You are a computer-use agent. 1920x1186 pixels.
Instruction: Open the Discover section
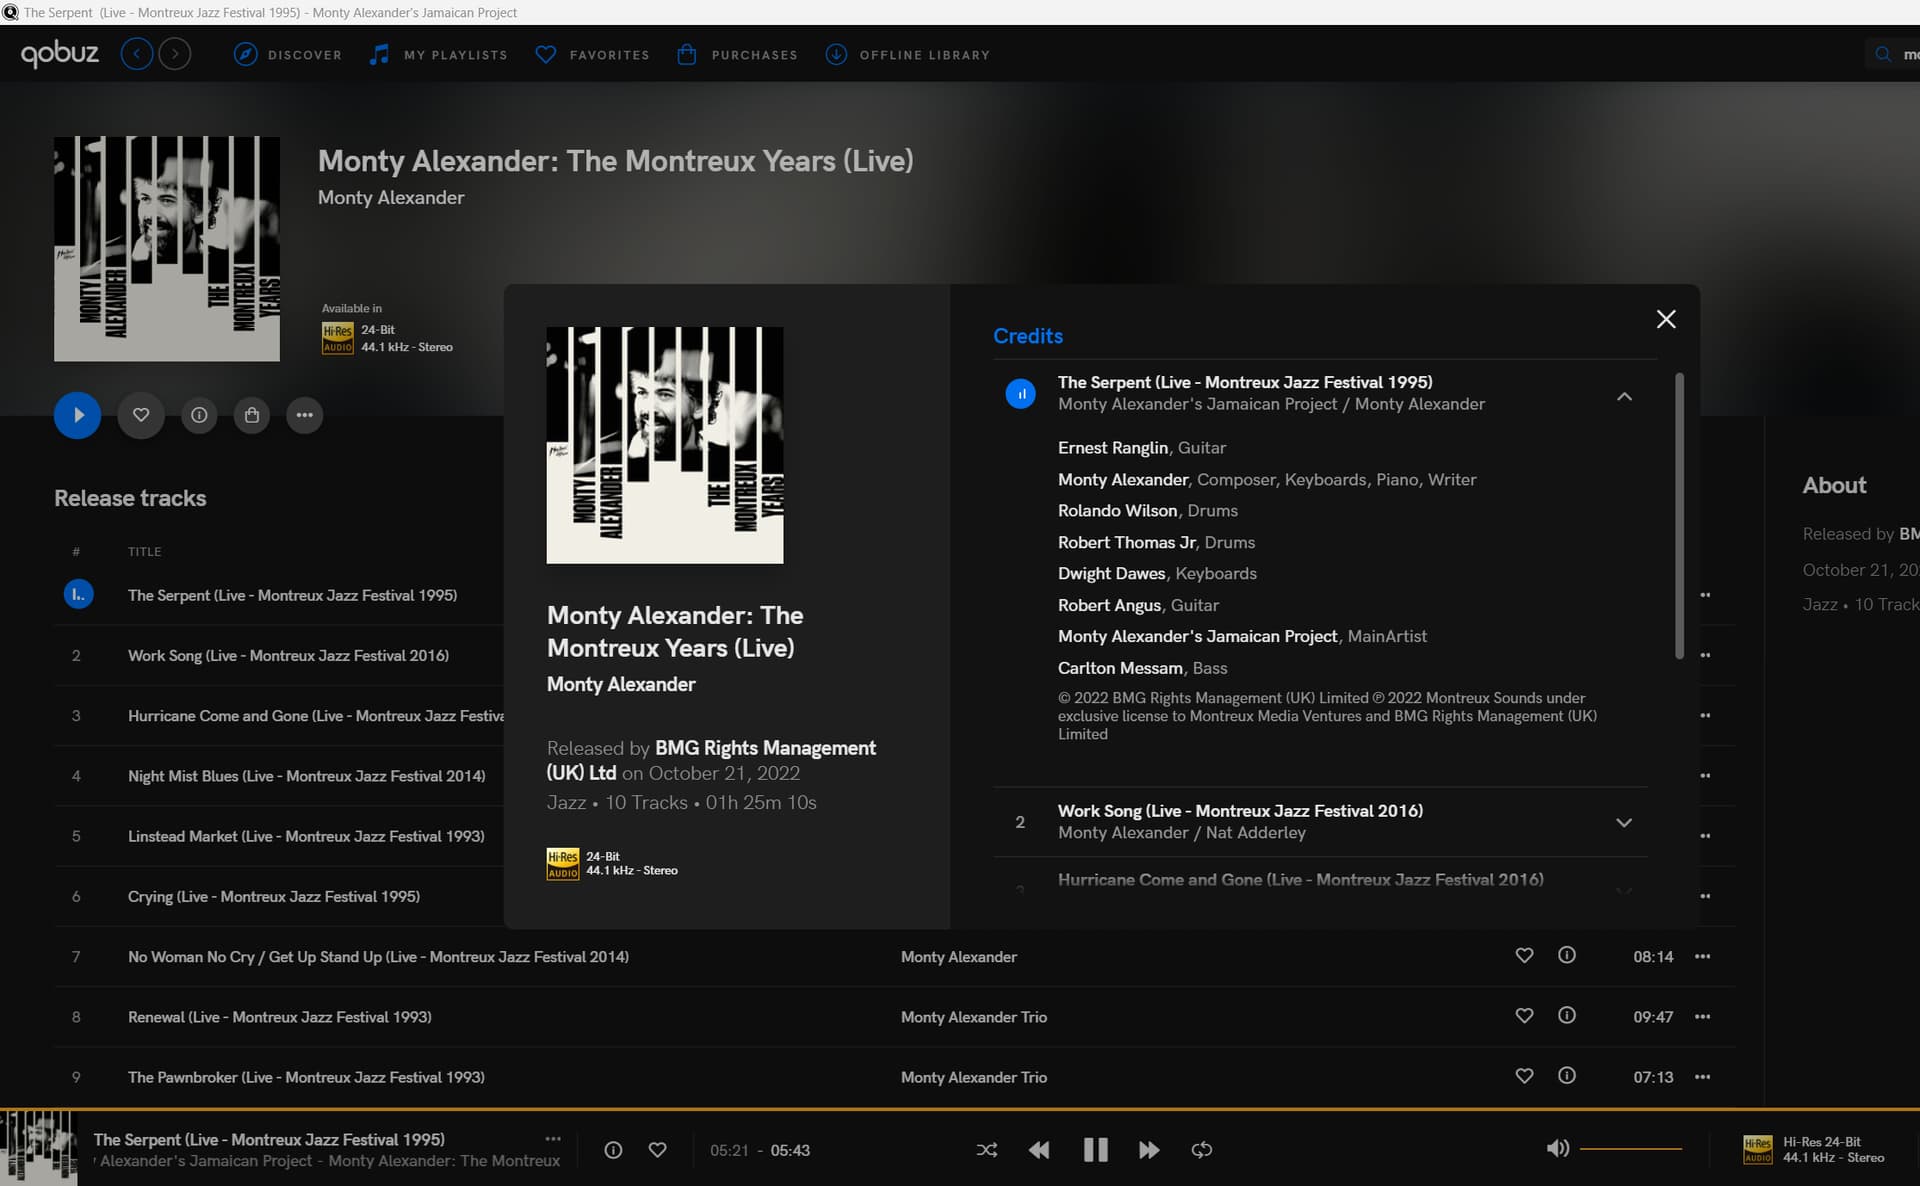click(288, 55)
